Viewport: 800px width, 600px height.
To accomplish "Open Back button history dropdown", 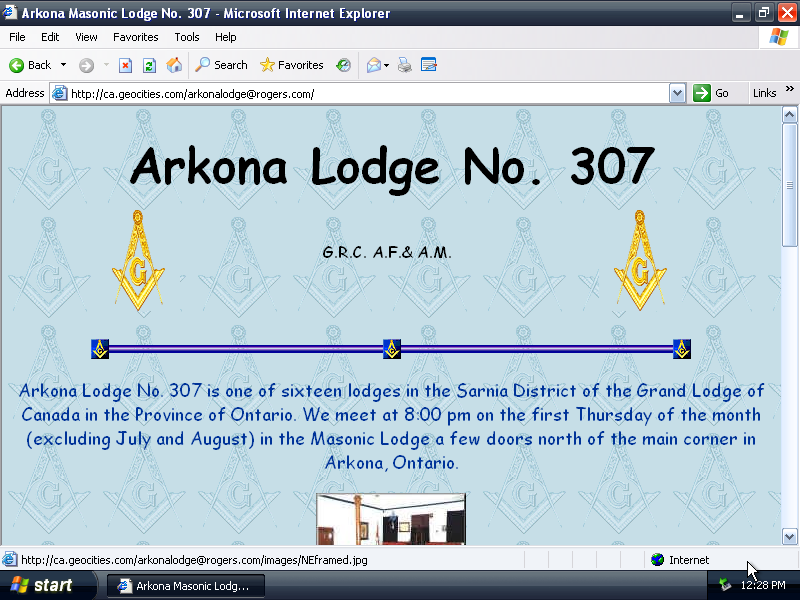I will click(63, 65).
